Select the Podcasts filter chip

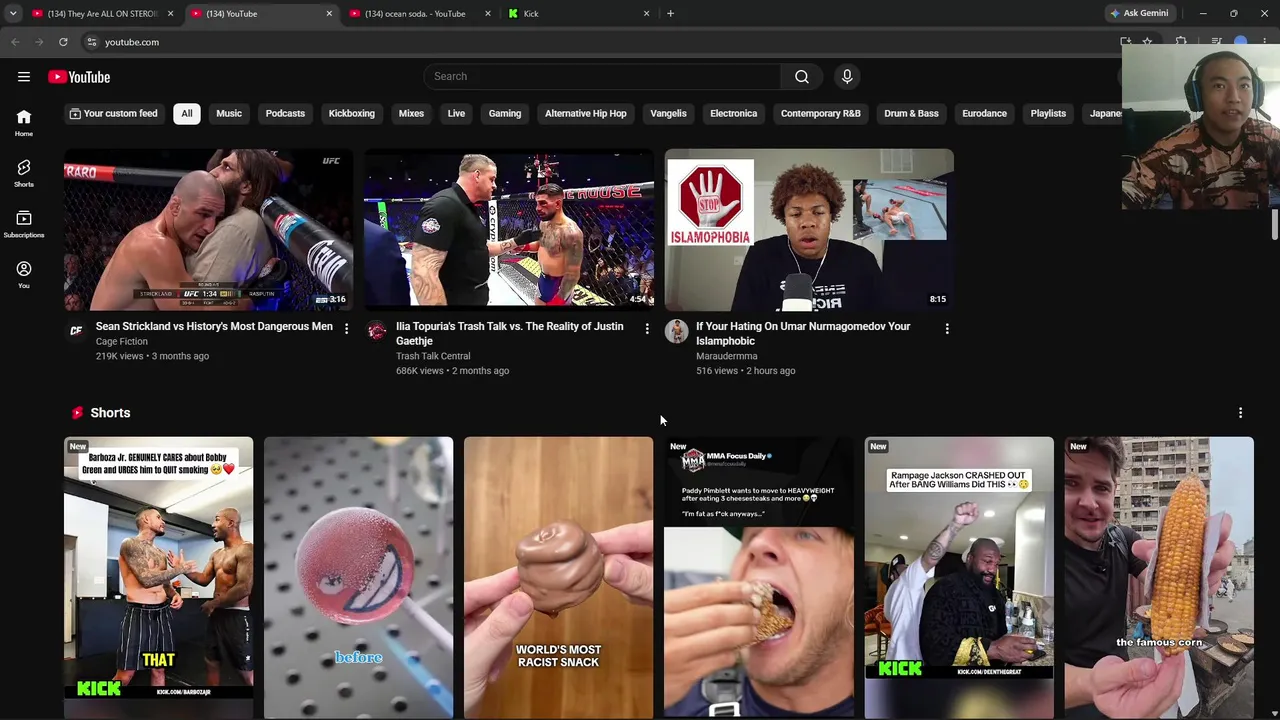[x=285, y=114]
